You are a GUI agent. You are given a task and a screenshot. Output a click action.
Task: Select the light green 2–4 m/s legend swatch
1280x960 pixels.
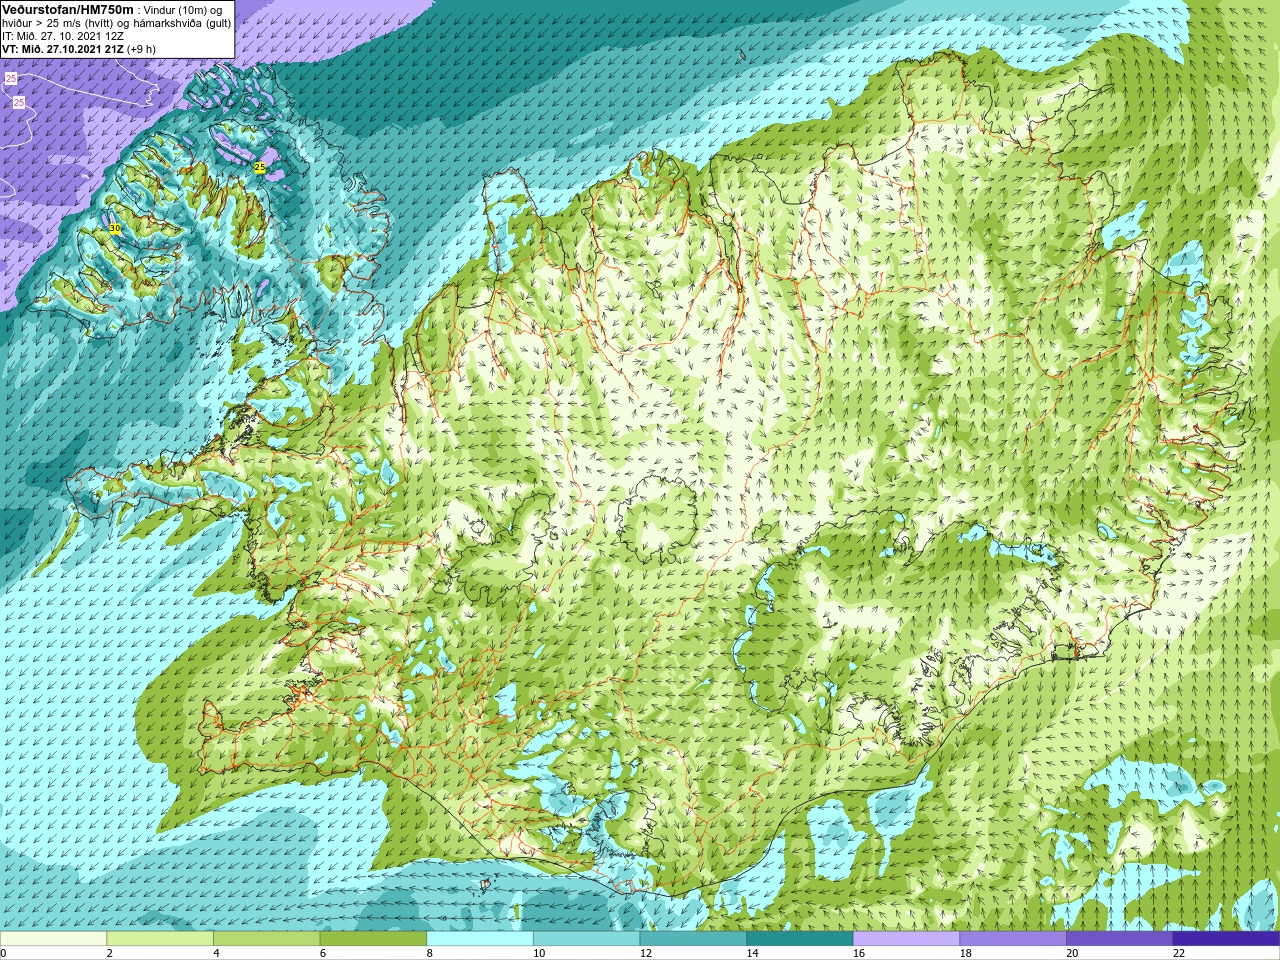pos(160,939)
